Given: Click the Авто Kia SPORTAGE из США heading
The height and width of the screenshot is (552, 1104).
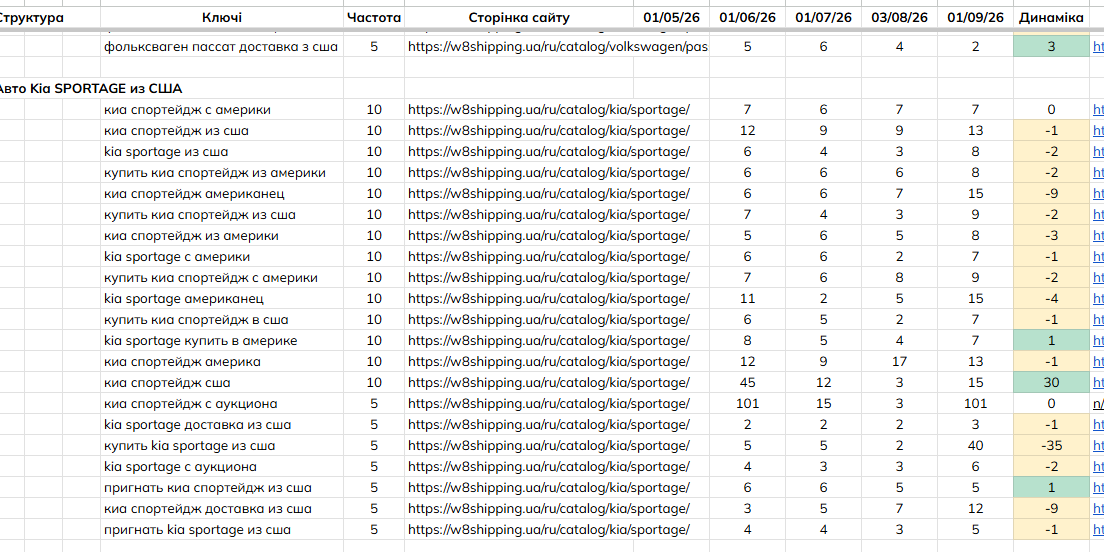Looking at the screenshot, I should coord(89,89).
